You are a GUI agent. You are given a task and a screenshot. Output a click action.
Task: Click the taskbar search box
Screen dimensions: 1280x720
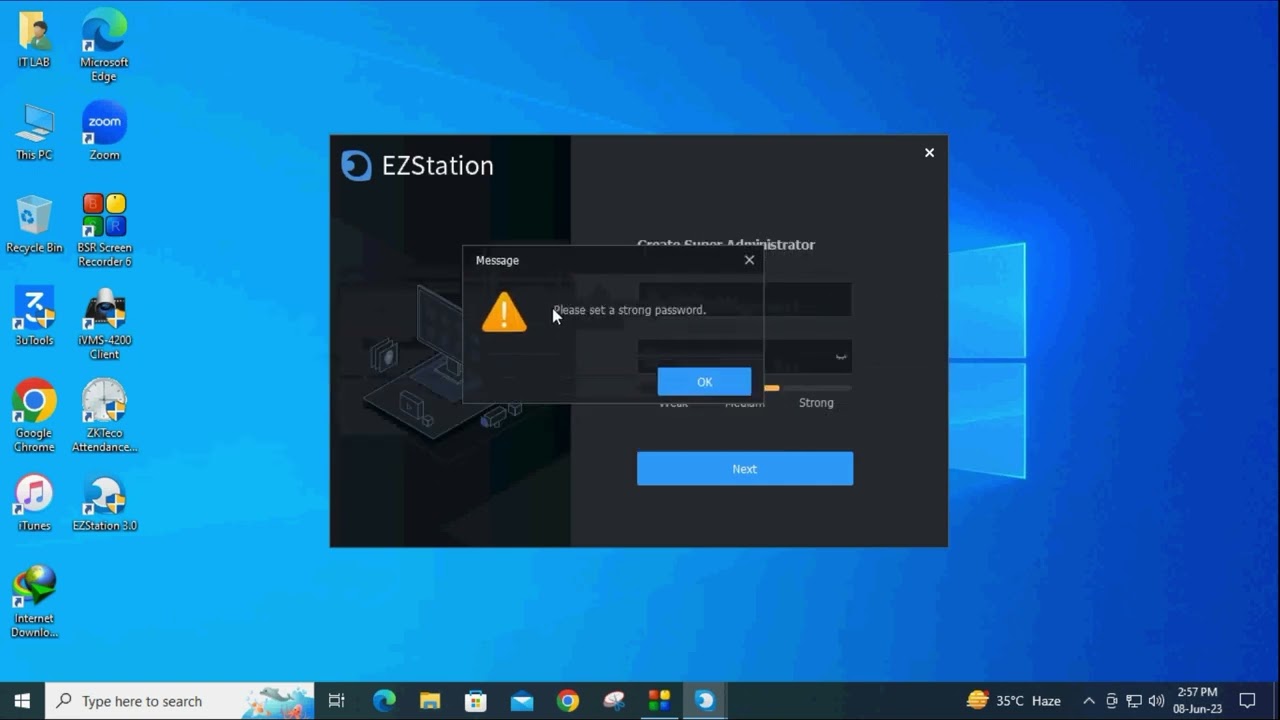point(181,700)
